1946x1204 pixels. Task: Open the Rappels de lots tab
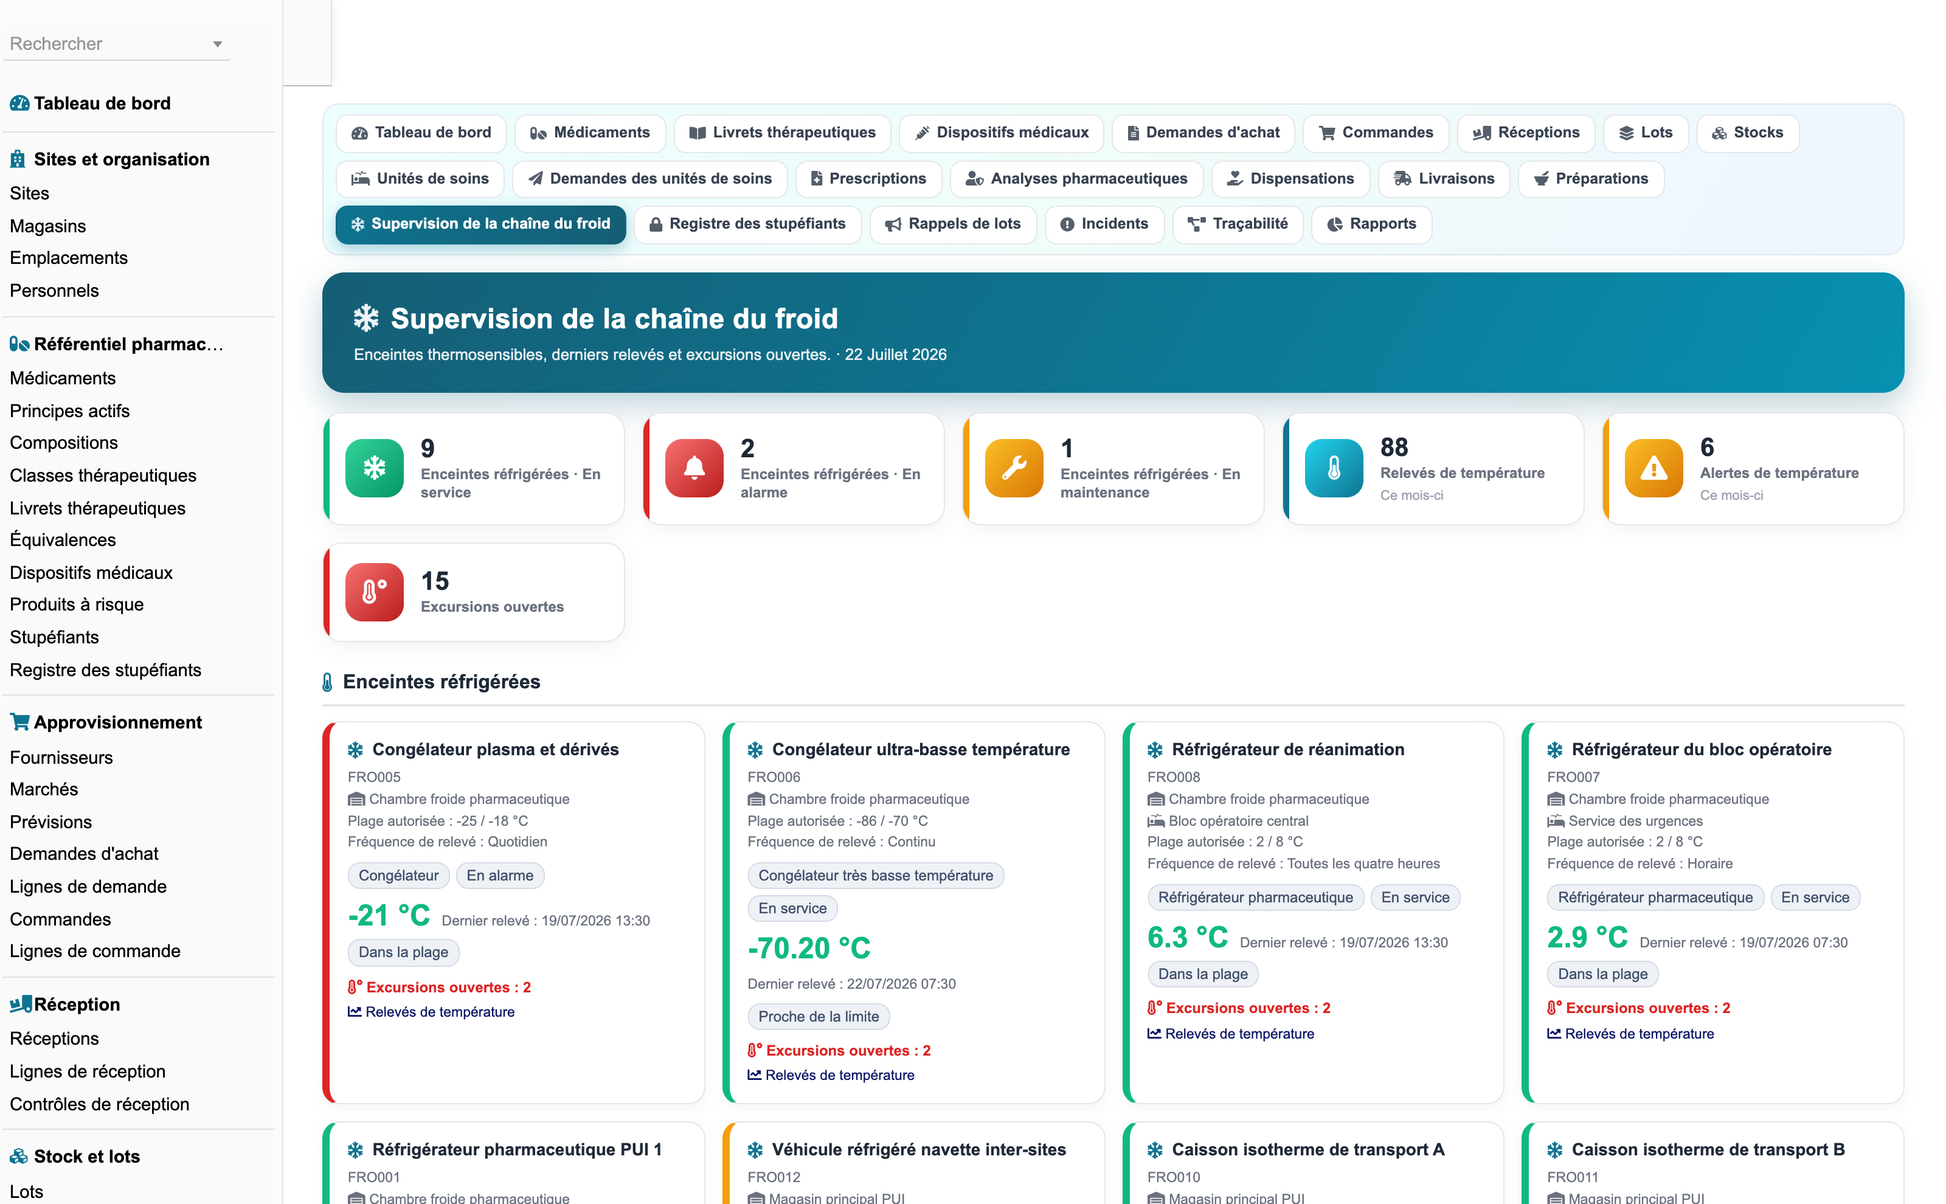click(x=953, y=224)
